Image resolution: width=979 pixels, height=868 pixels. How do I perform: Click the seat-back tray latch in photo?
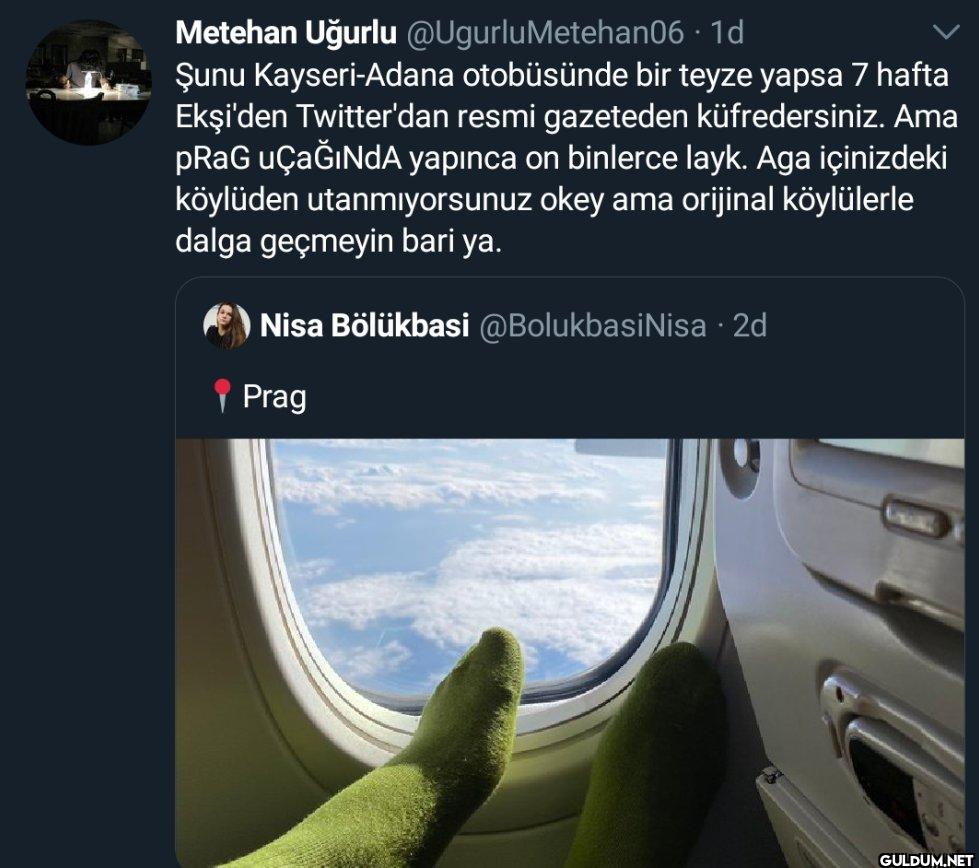point(913,518)
